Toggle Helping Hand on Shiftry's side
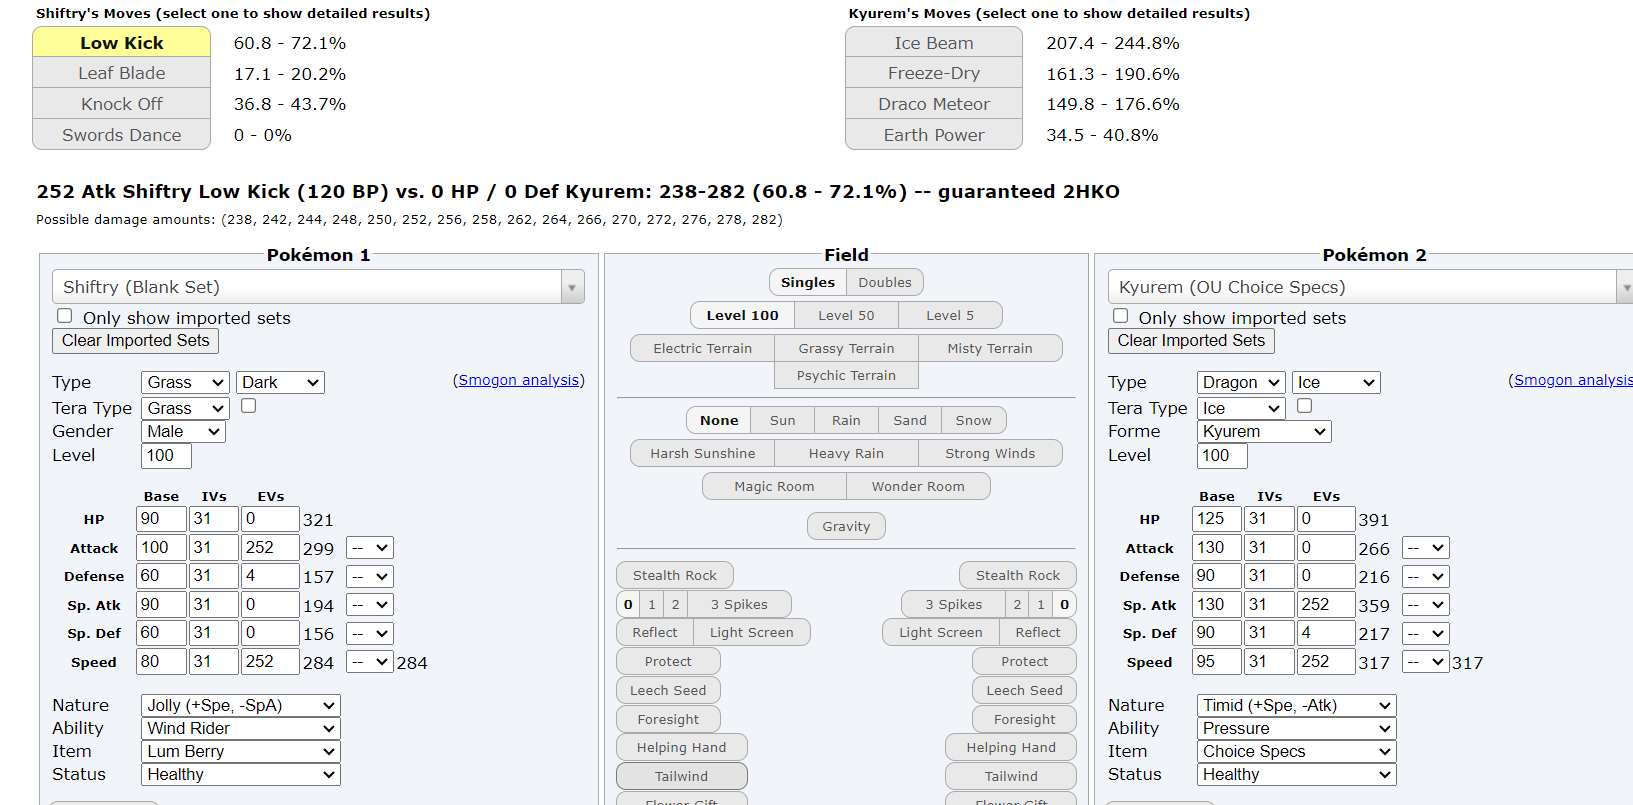The image size is (1633, 805). (x=681, y=747)
